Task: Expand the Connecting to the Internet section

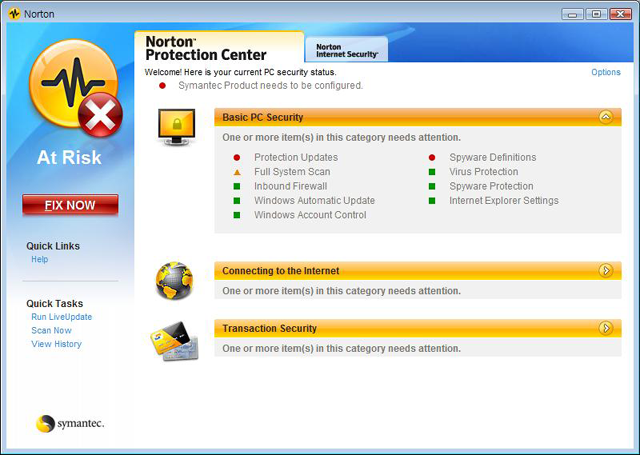Action: pos(606,271)
